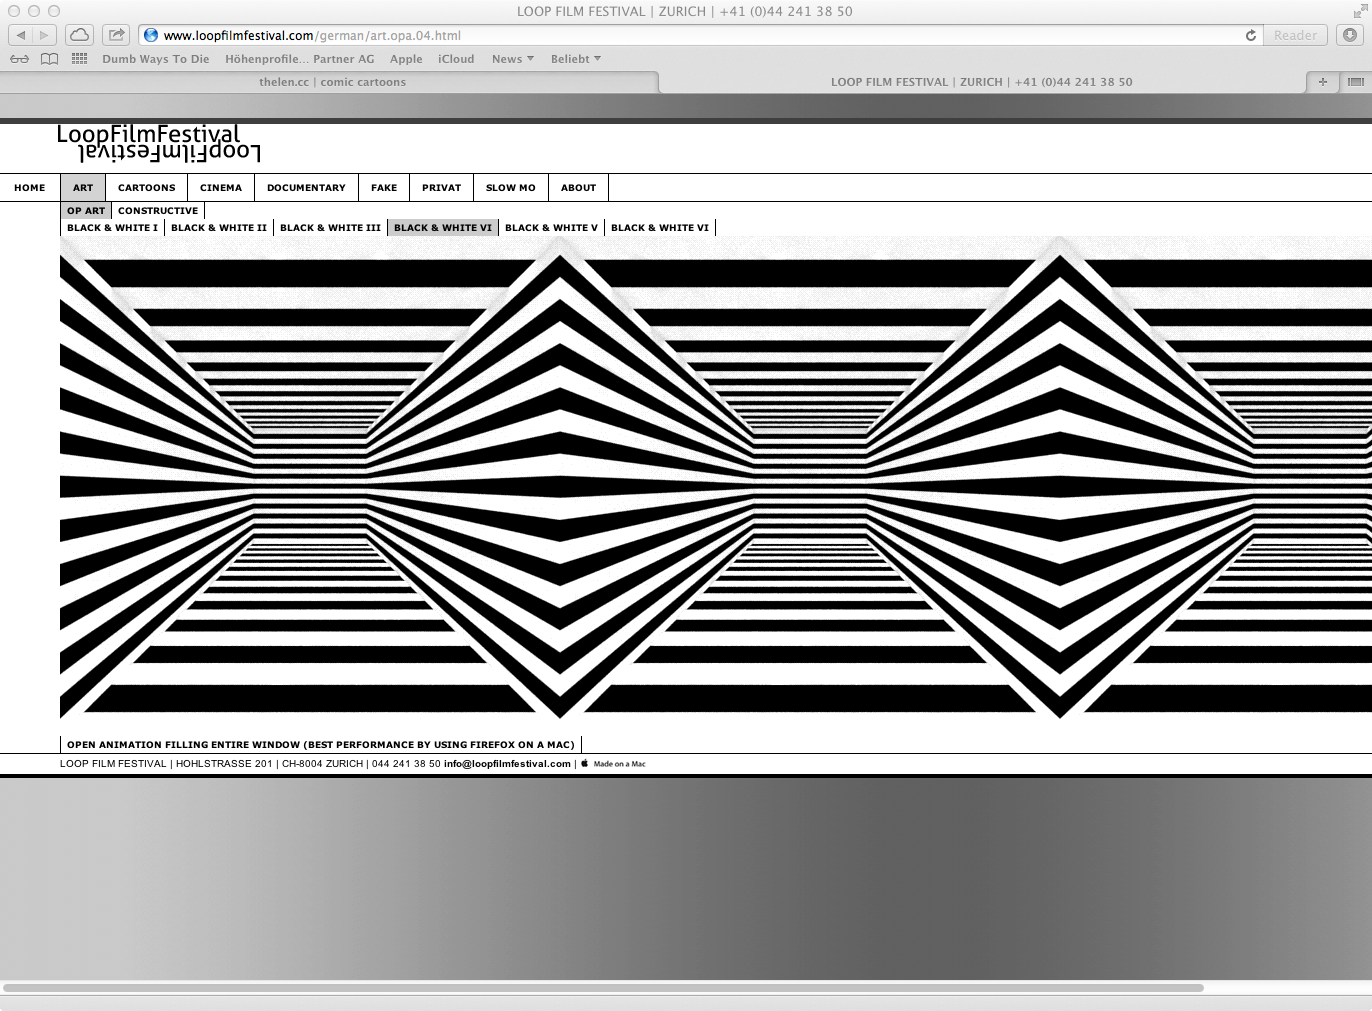
Task: Open the Downloads arrow icon
Action: click(1350, 35)
